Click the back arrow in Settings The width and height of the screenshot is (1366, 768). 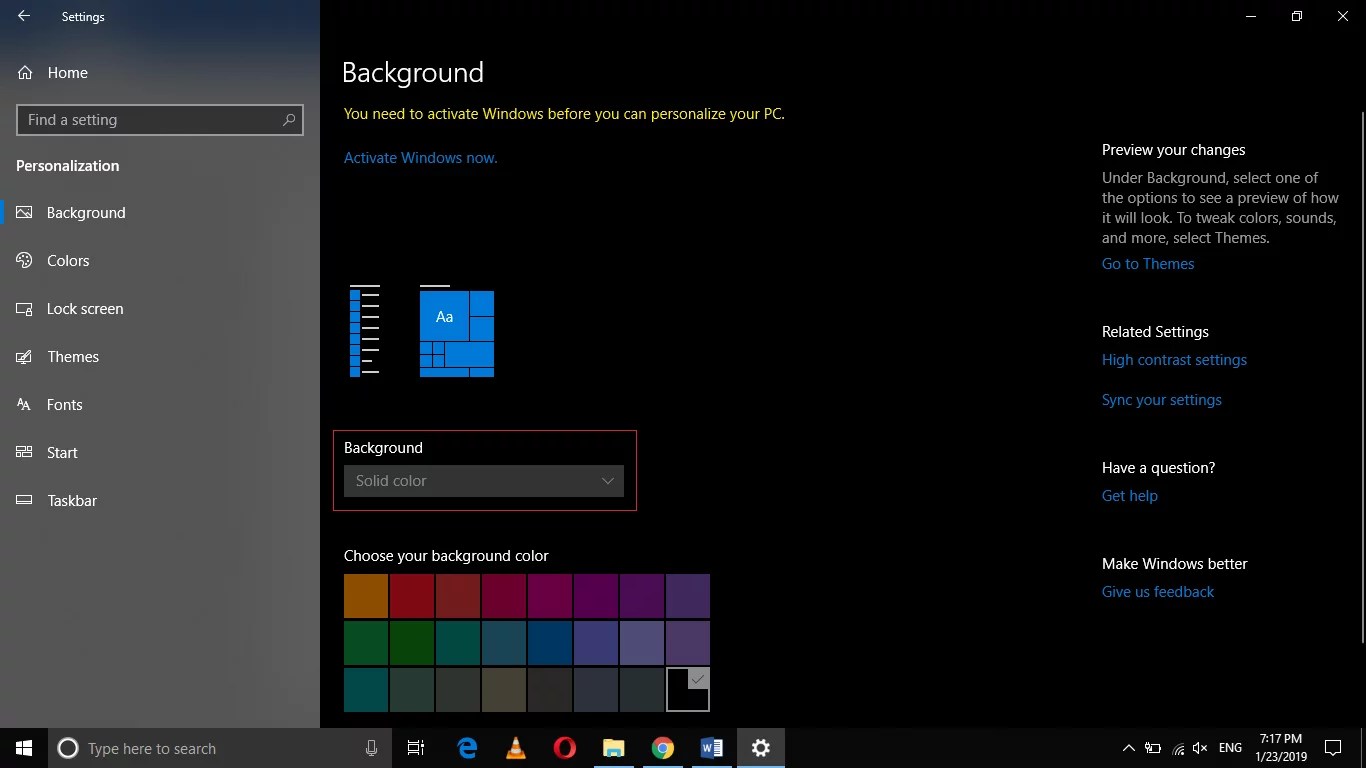tap(24, 16)
